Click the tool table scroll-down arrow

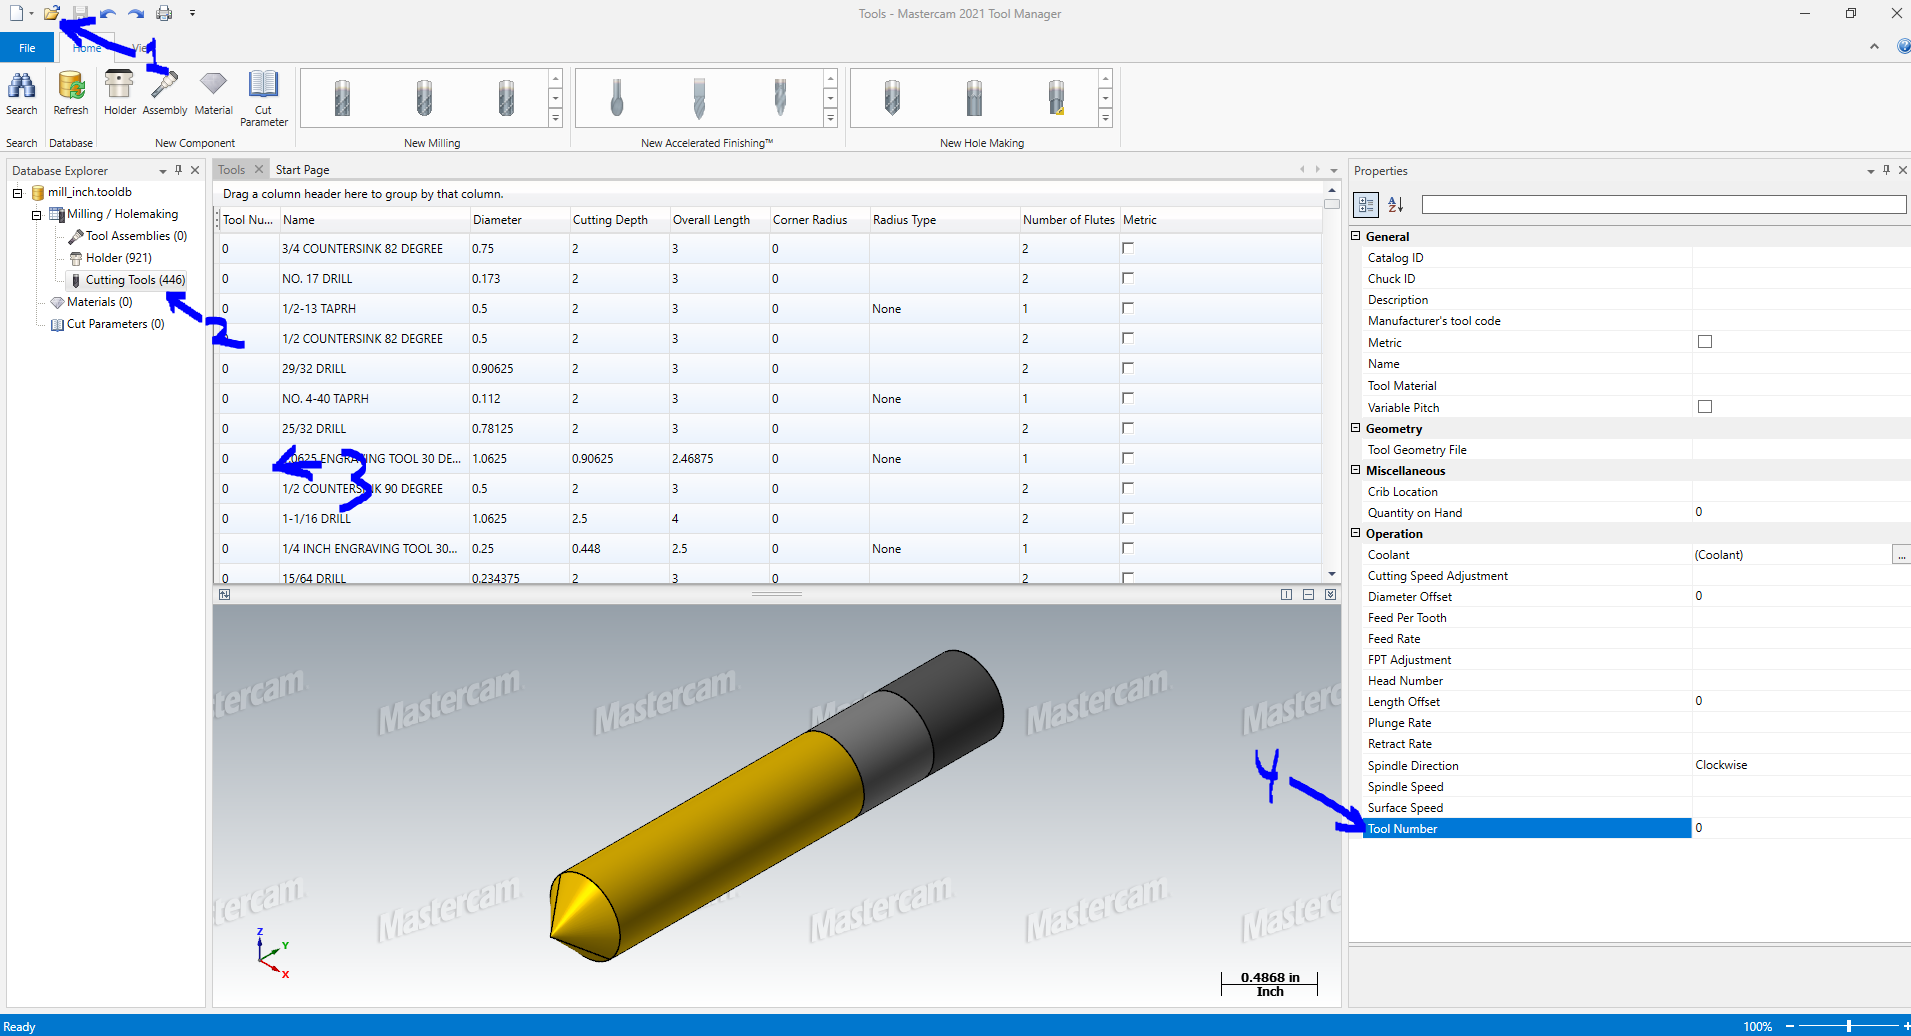[x=1332, y=574]
